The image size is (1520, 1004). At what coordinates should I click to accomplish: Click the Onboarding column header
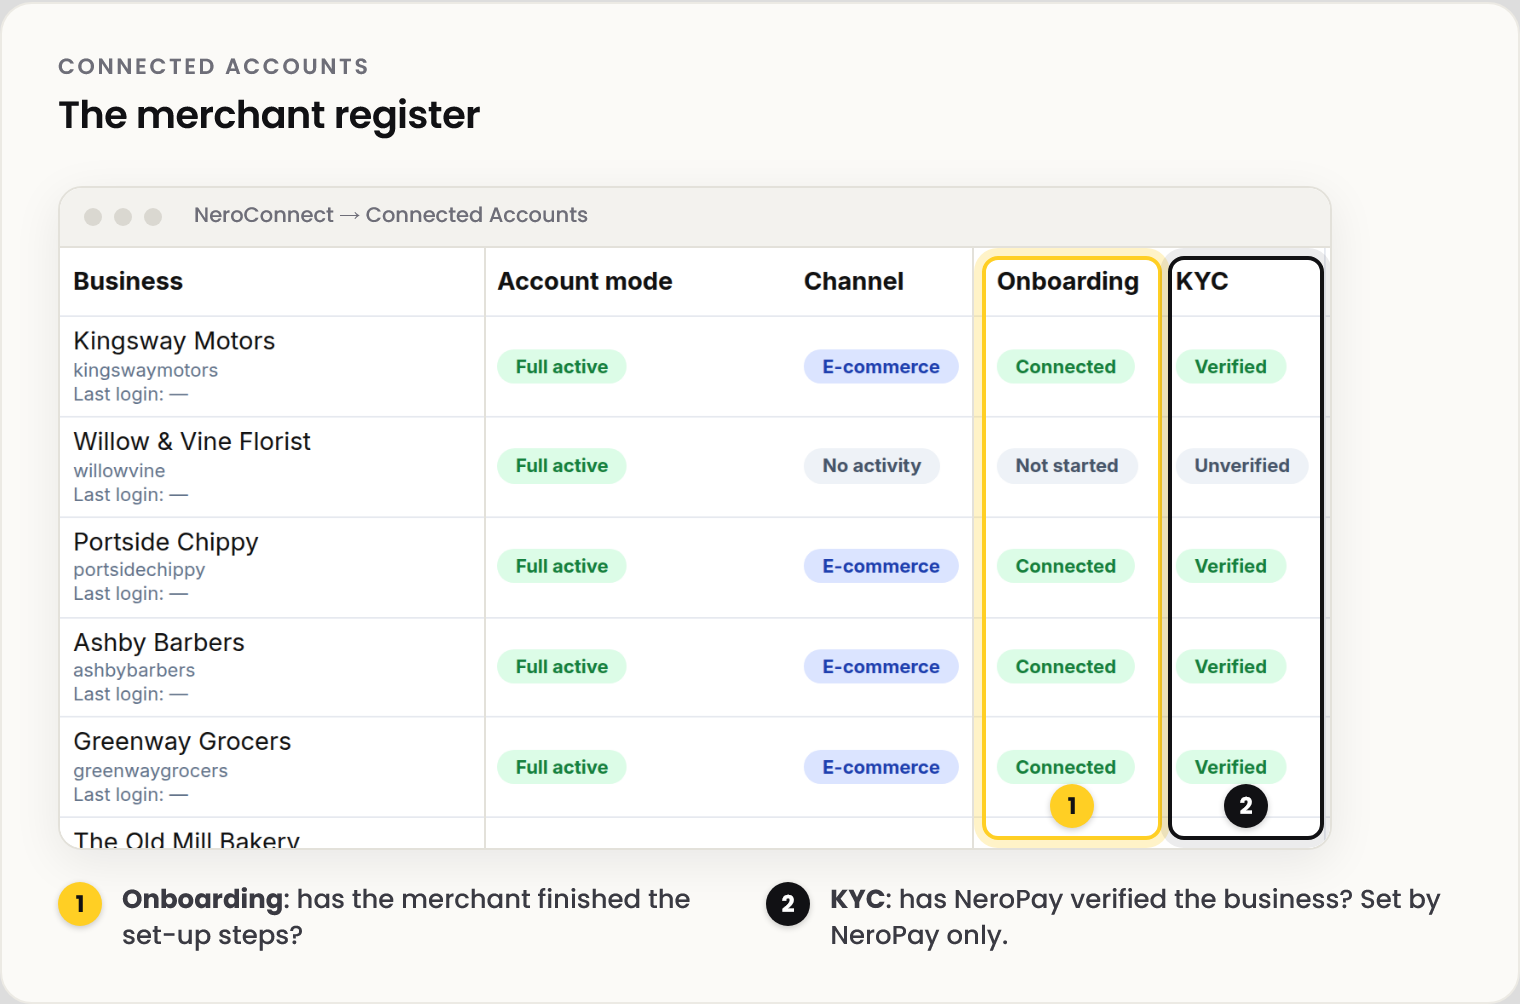point(1068,282)
